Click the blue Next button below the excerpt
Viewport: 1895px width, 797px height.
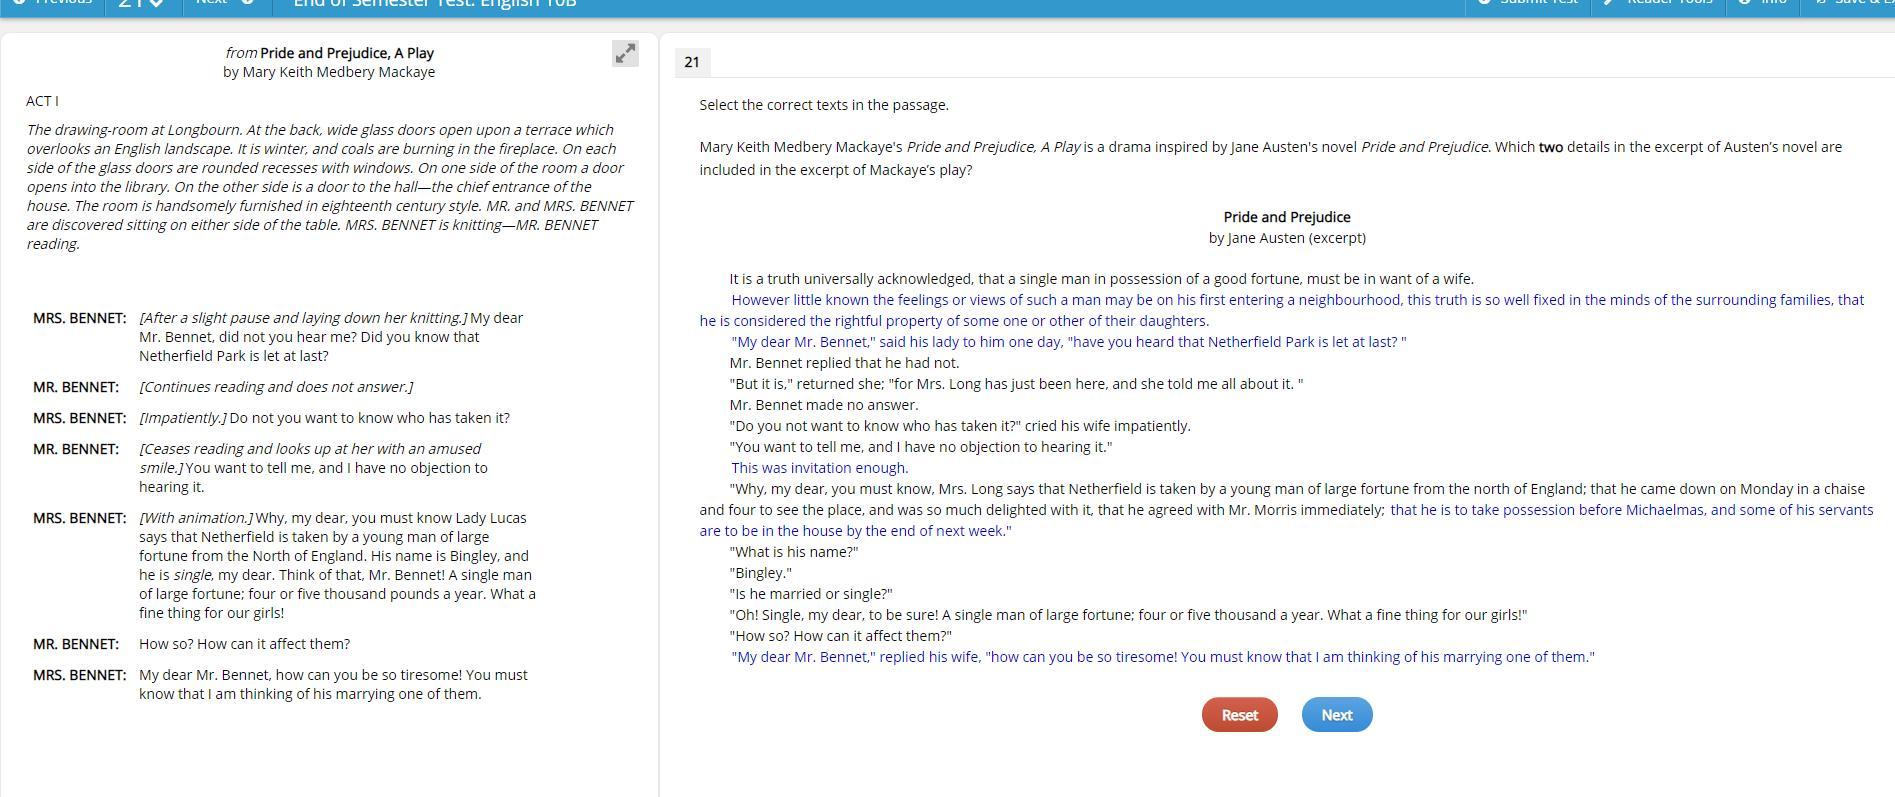(1337, 715)
